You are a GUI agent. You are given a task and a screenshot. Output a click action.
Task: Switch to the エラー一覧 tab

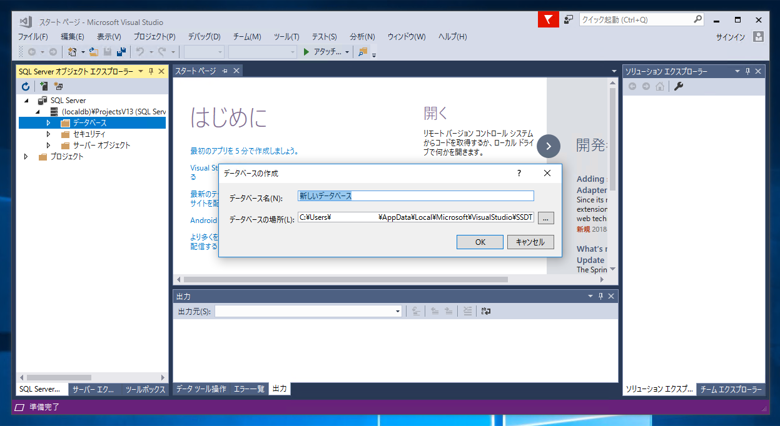[249, 389]
